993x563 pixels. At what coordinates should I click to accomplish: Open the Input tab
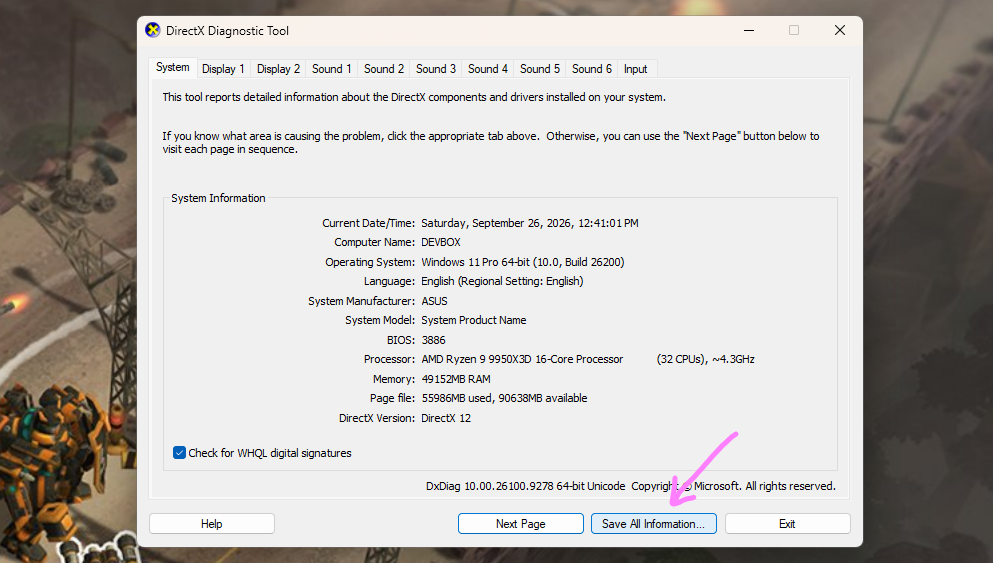635,69
